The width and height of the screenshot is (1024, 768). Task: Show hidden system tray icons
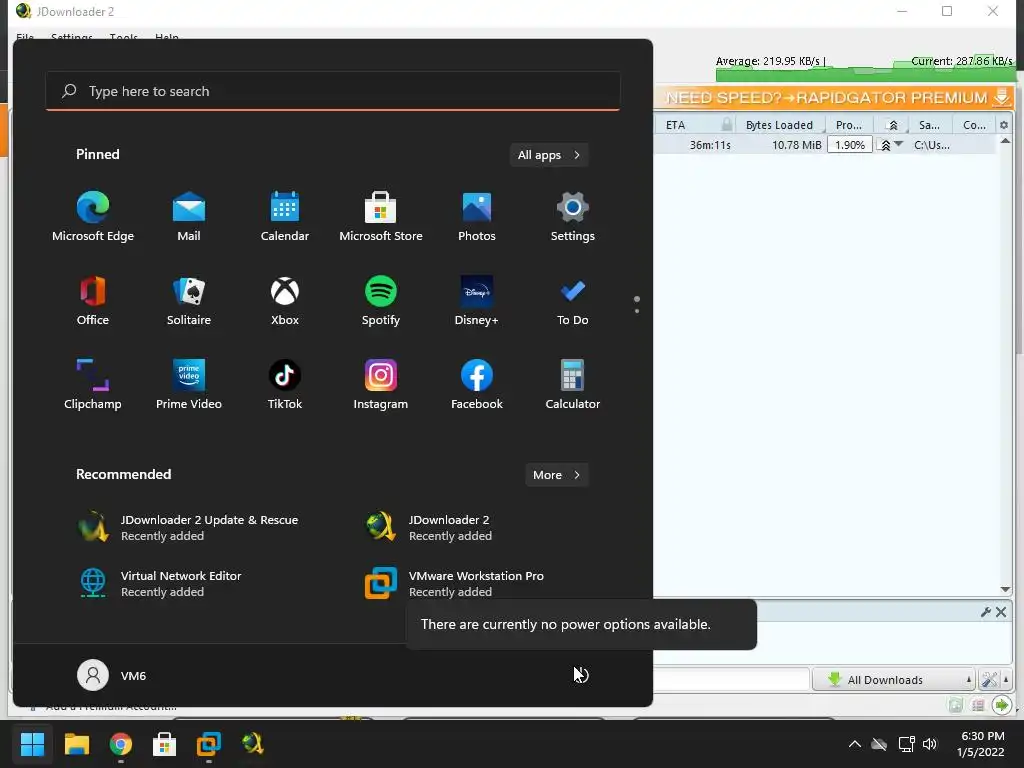[x=854, y=744]
